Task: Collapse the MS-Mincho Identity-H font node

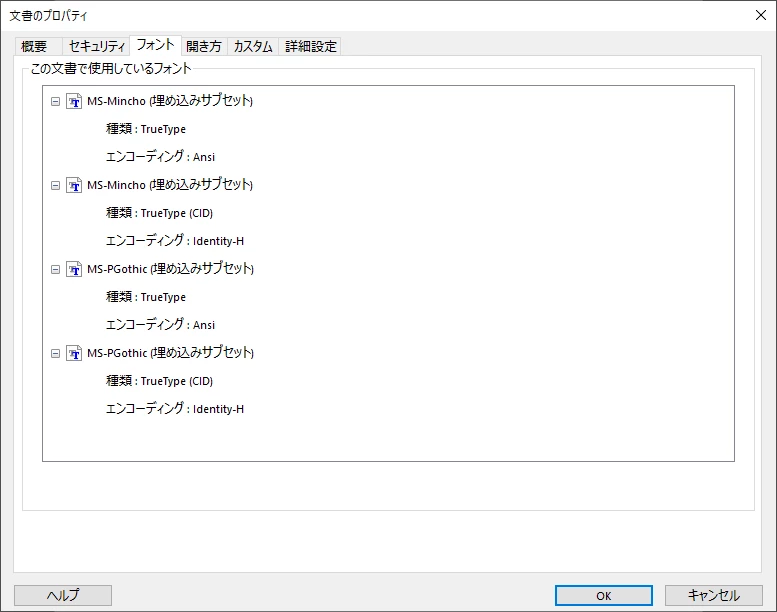Action: (x=56, y=185)
